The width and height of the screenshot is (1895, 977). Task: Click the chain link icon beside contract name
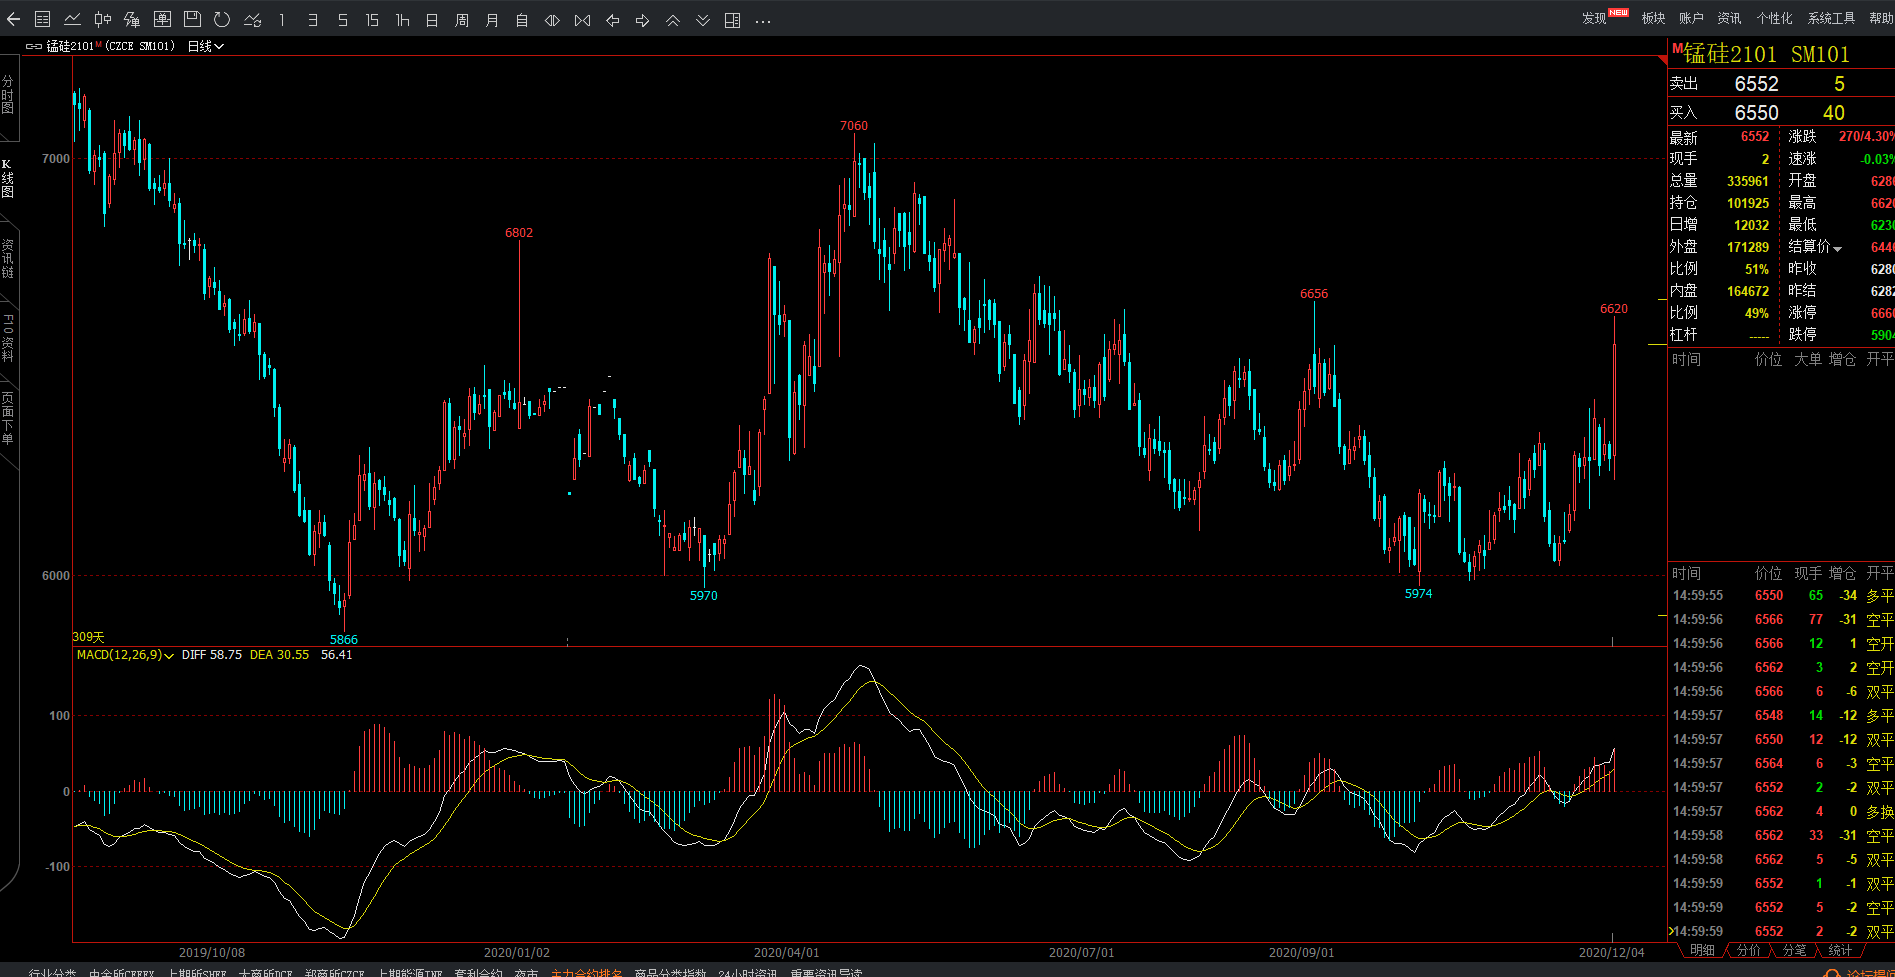[x=34, y=46]
